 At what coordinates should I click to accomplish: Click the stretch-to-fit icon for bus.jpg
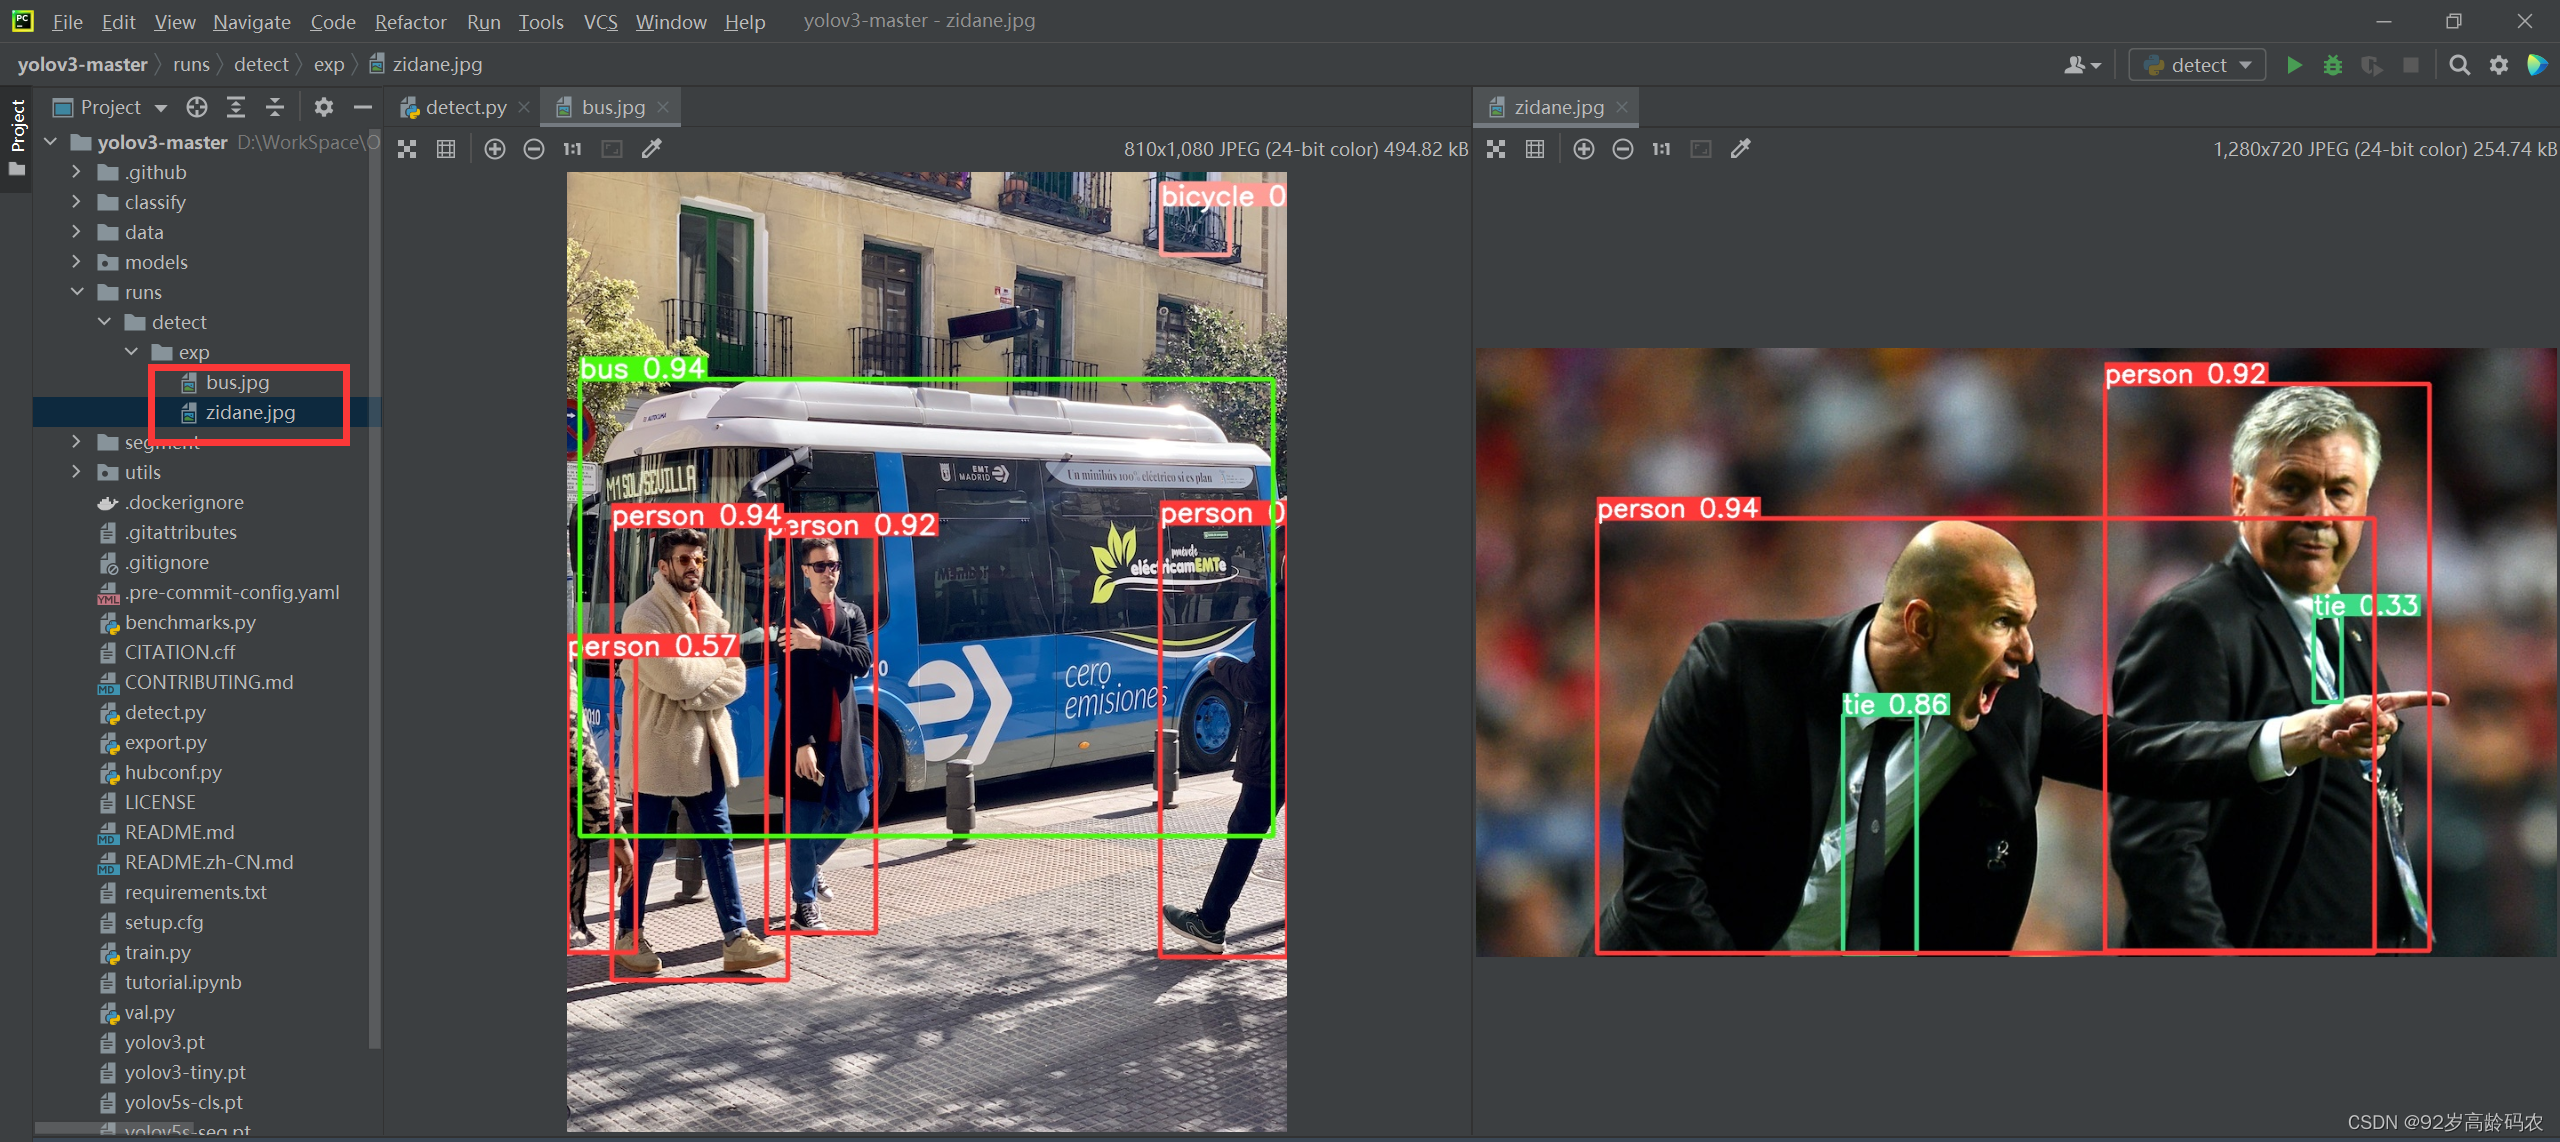click(x=612, y=149)
